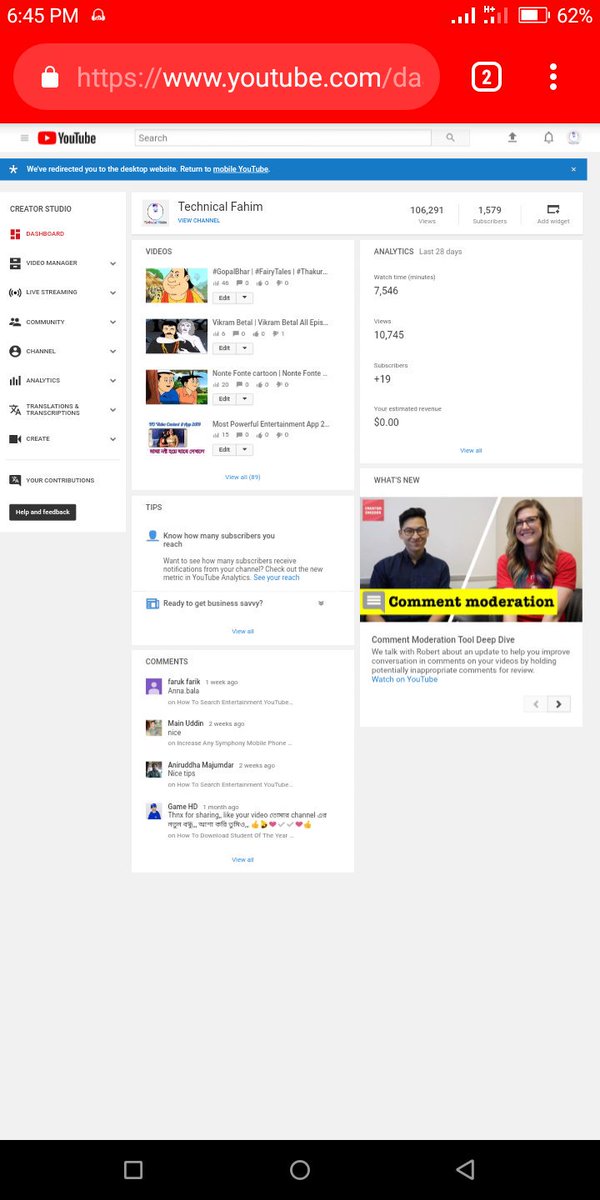
Task: Open the YouTube hamburger guide menu
Action: (x=25, y=138)
